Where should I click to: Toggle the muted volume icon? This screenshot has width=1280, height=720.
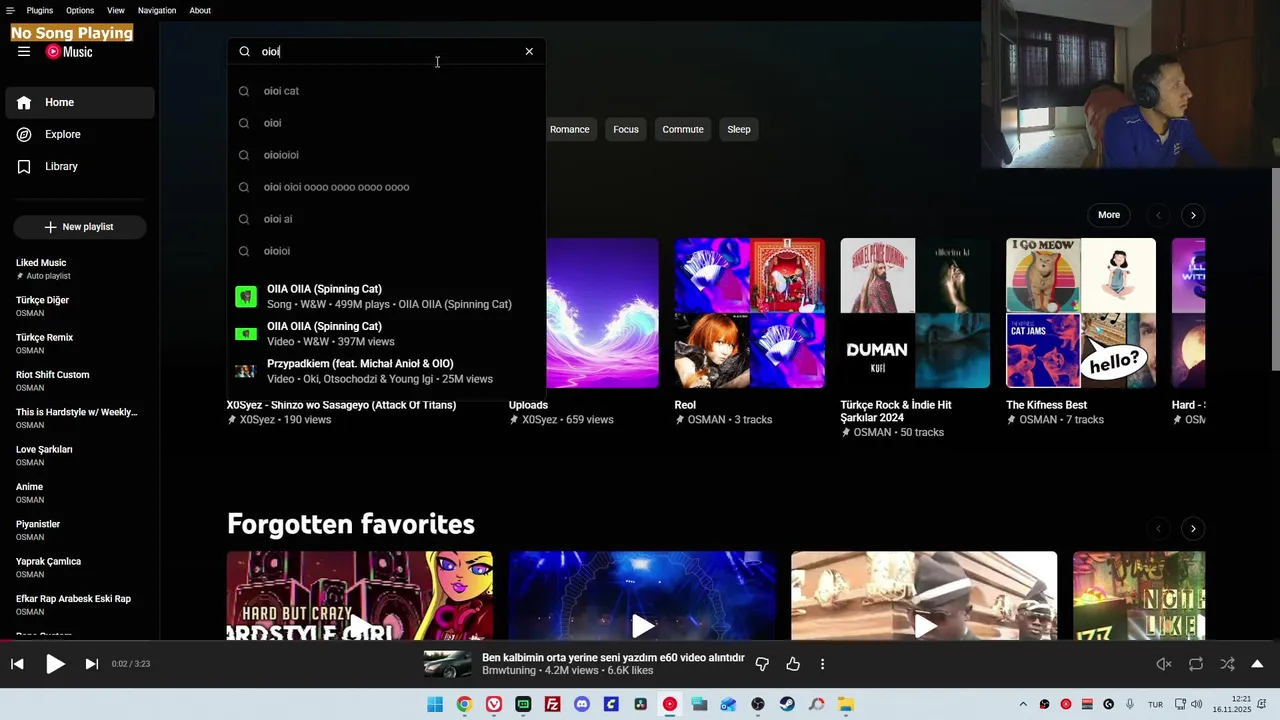pyautogui.click(x=1164, y=664)
